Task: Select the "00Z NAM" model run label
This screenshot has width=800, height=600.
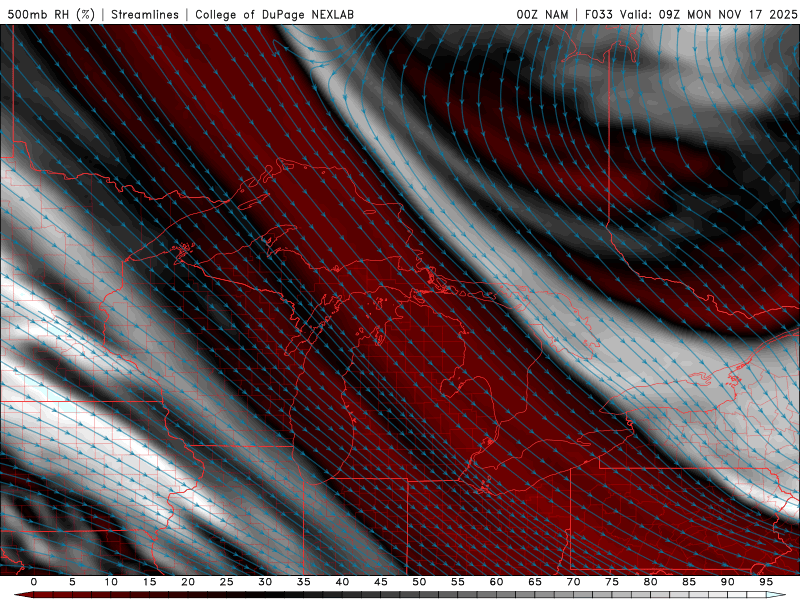Action: 542,14
